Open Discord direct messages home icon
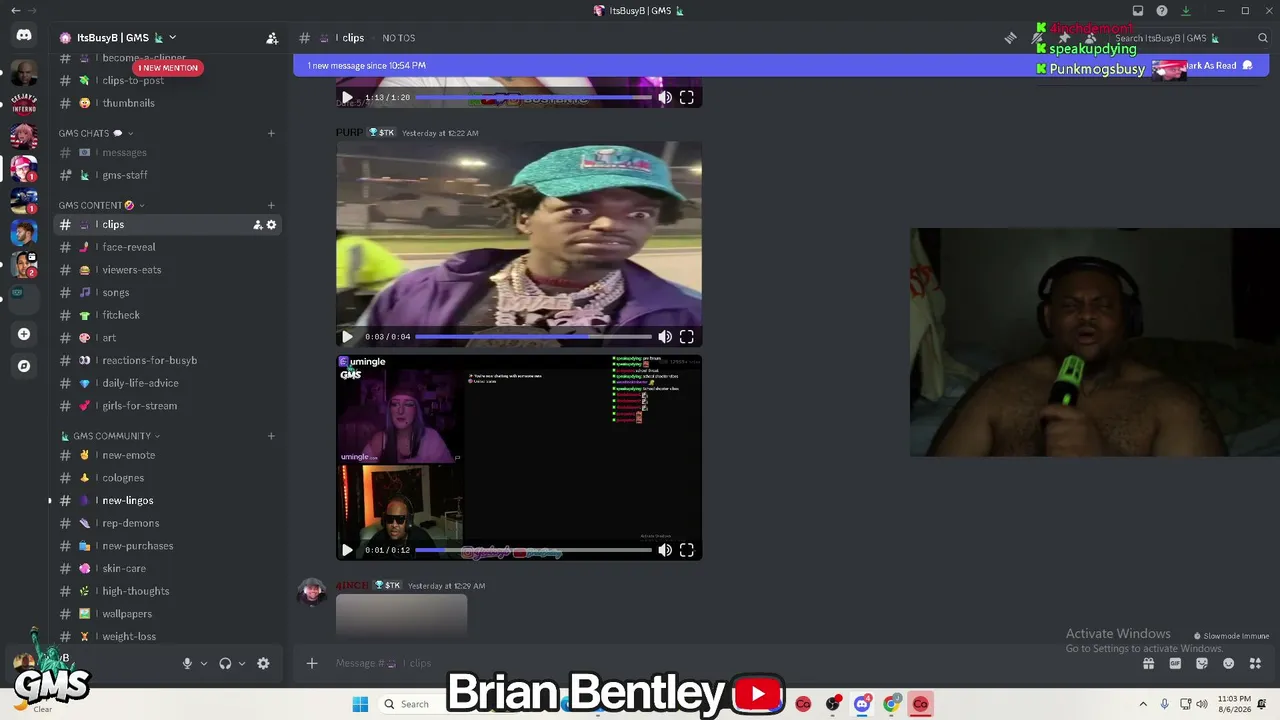 point(24,35)
